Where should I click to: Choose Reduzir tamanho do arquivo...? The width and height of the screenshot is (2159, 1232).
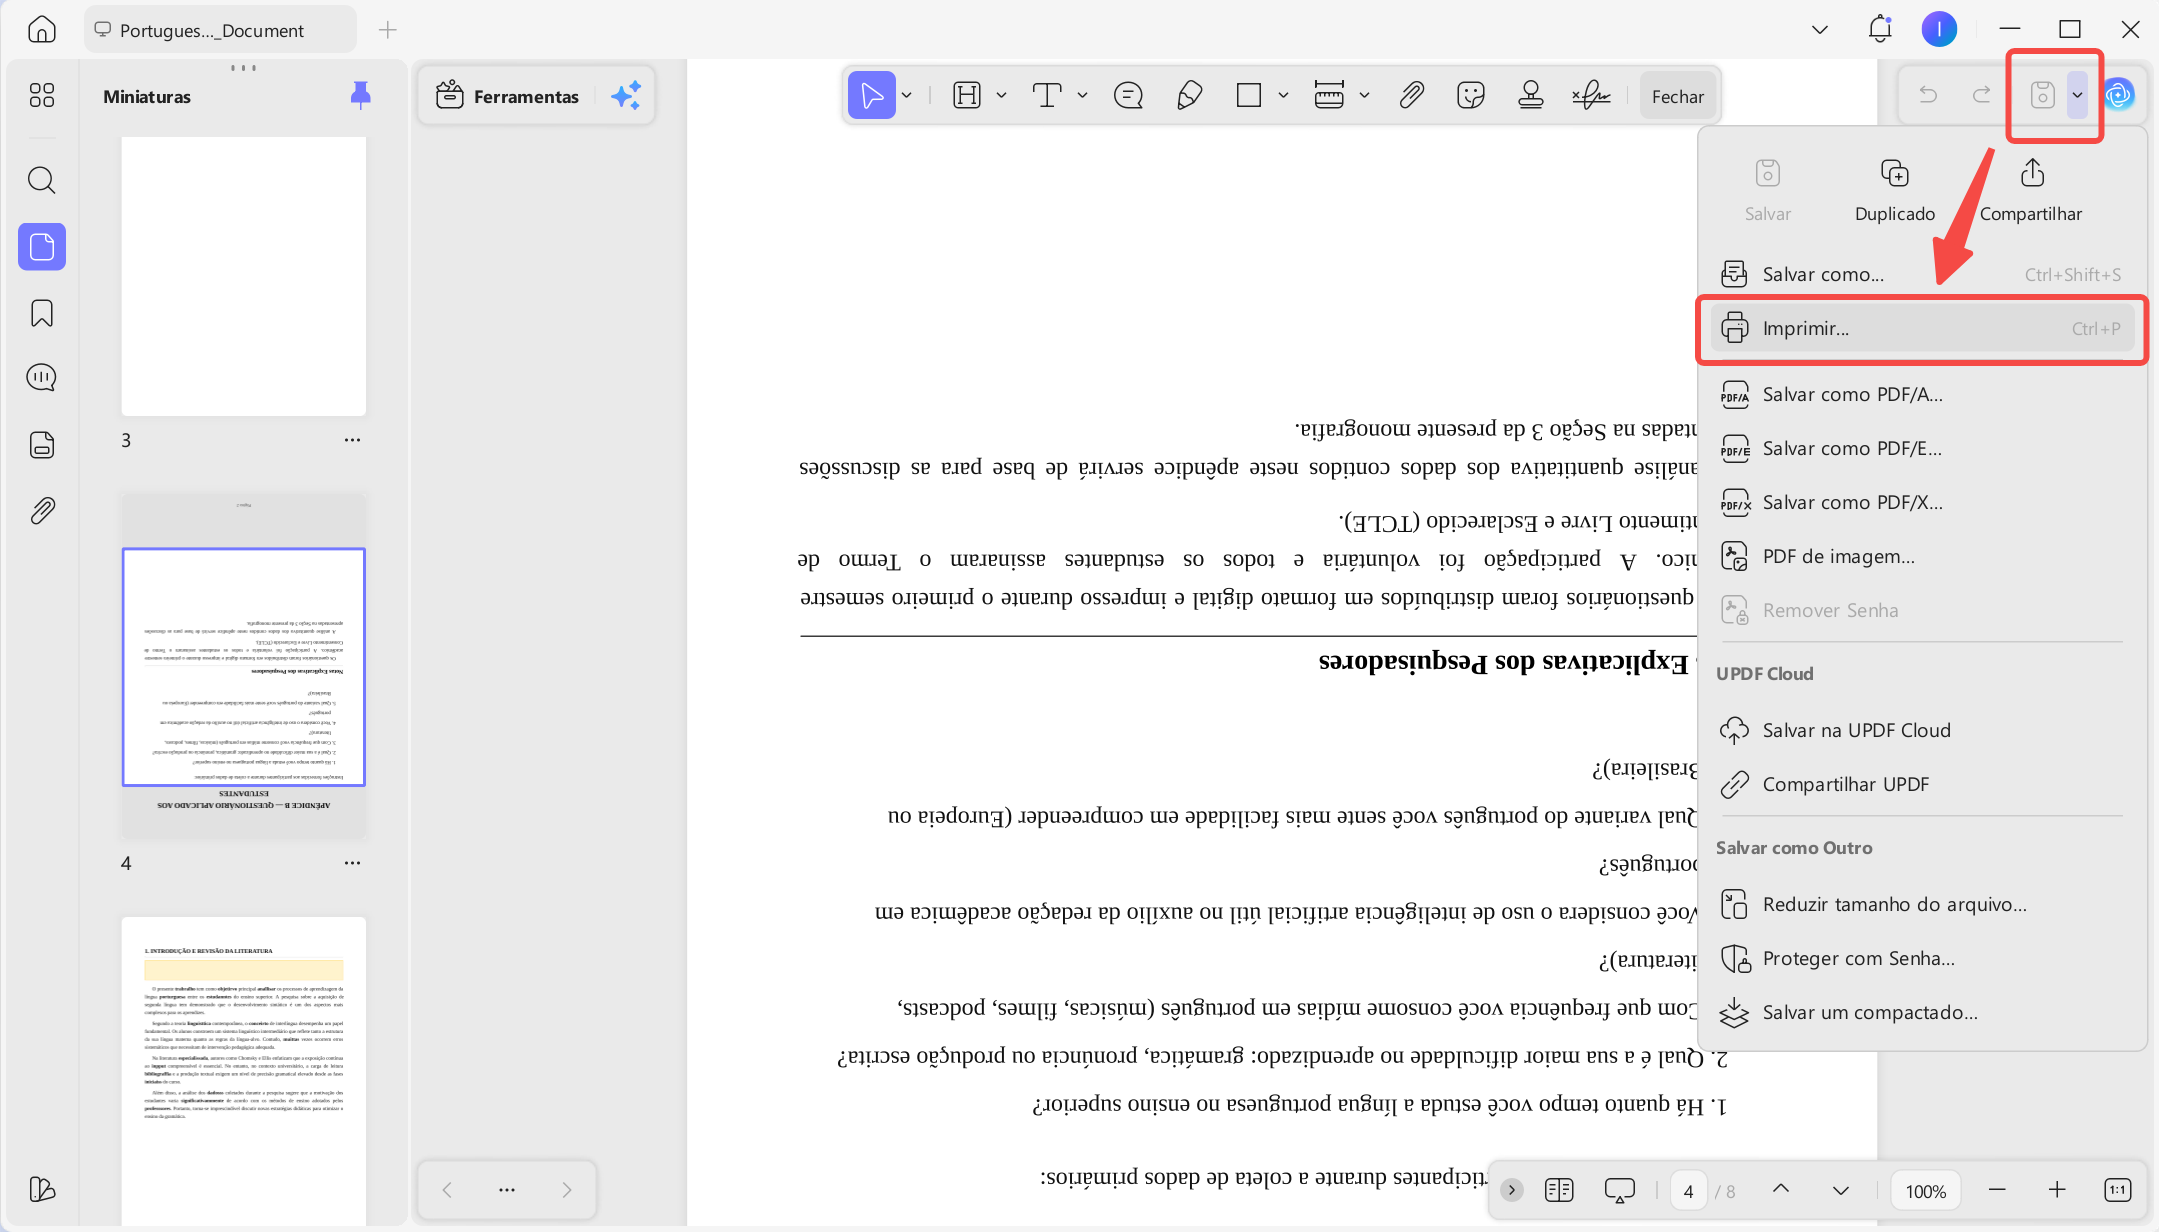[1921, 904]
